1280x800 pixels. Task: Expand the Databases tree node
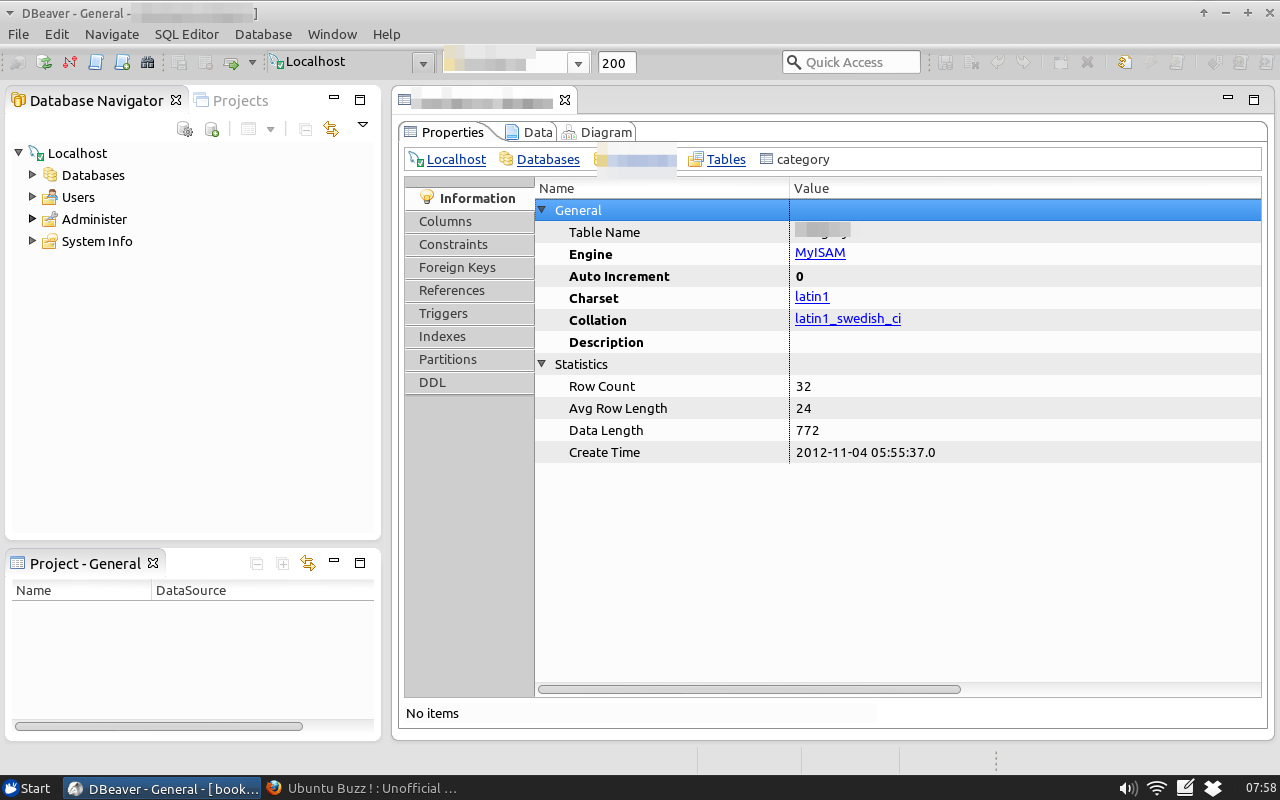coord(32,175)
